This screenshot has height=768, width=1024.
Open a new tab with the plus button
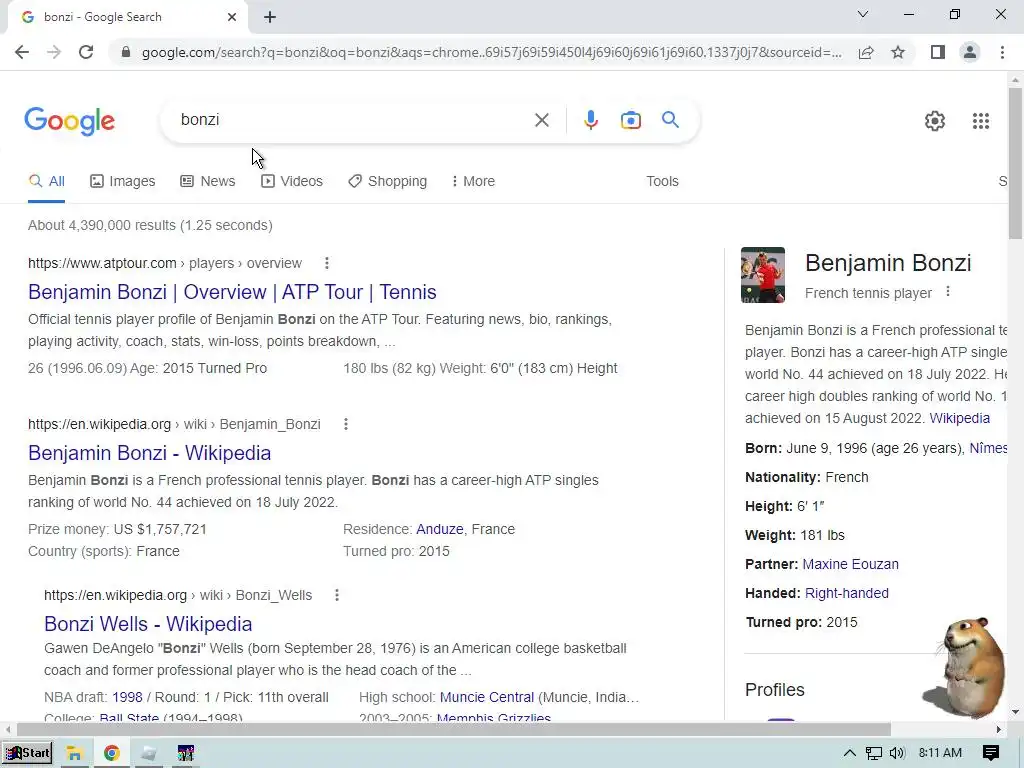(270, 18)
